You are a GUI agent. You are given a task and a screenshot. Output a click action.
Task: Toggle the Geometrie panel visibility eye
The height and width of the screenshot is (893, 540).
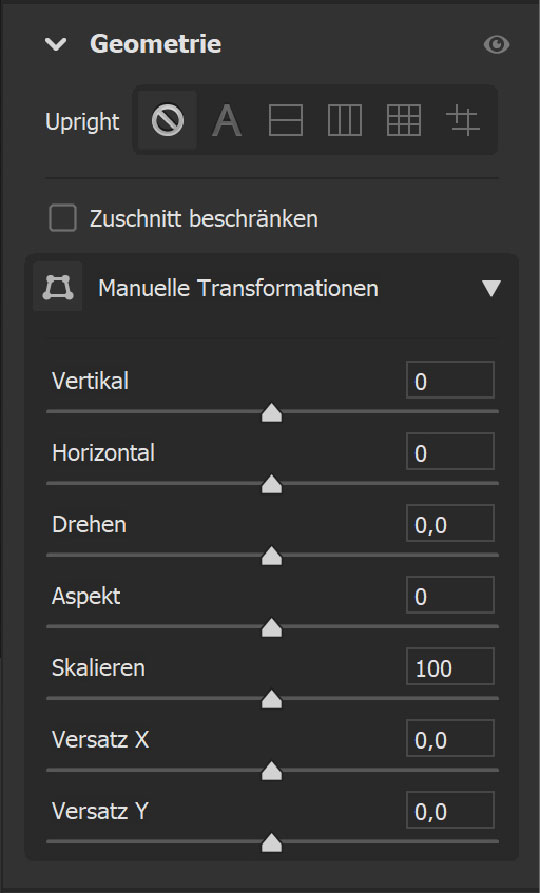pos(496,44)
